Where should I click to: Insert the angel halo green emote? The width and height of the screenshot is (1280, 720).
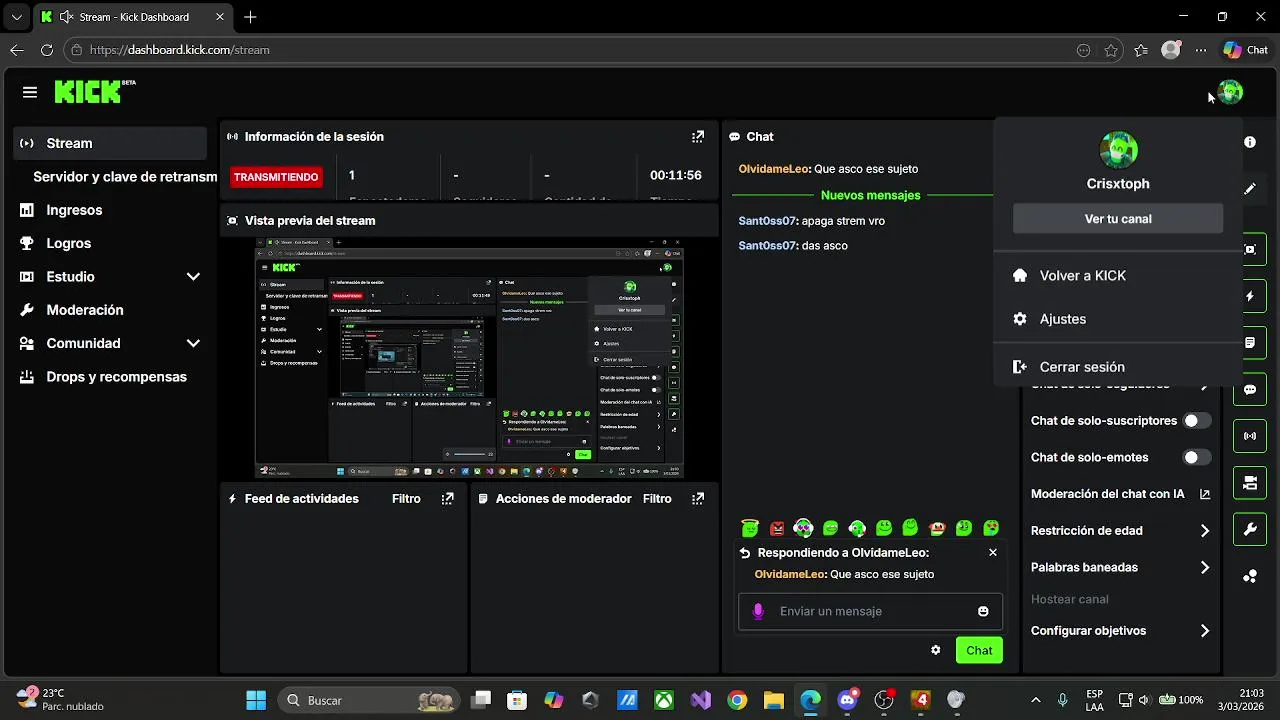pyautogui.click(x=750, y=528)
